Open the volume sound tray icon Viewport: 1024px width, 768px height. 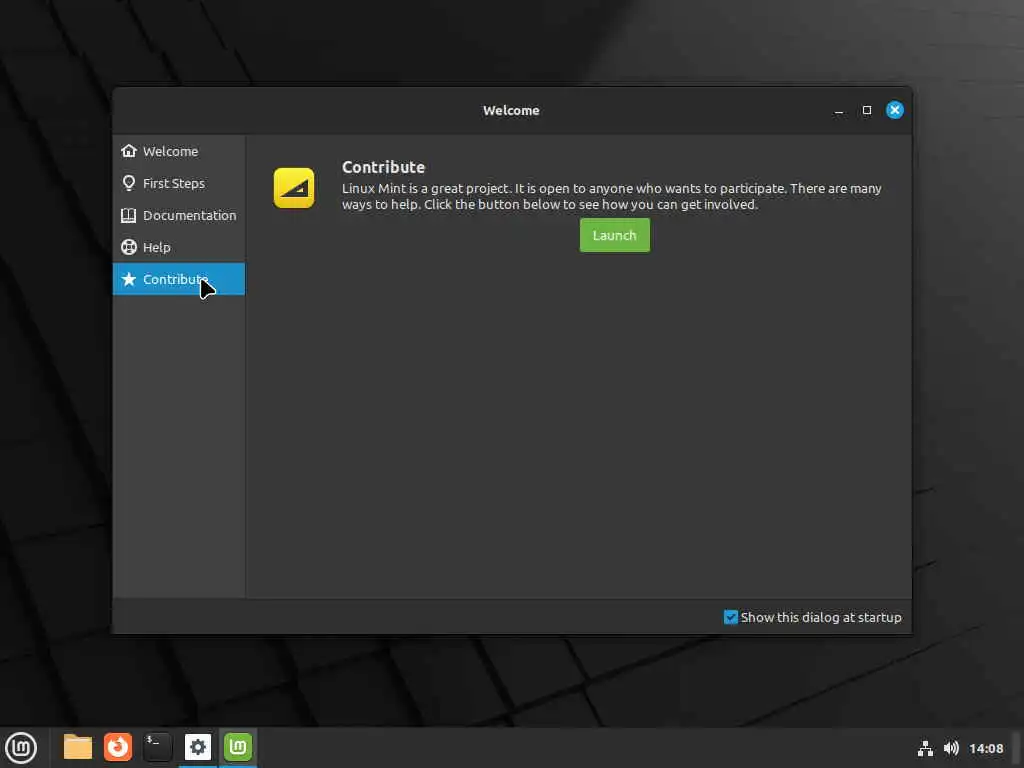[x=951, y=748]
